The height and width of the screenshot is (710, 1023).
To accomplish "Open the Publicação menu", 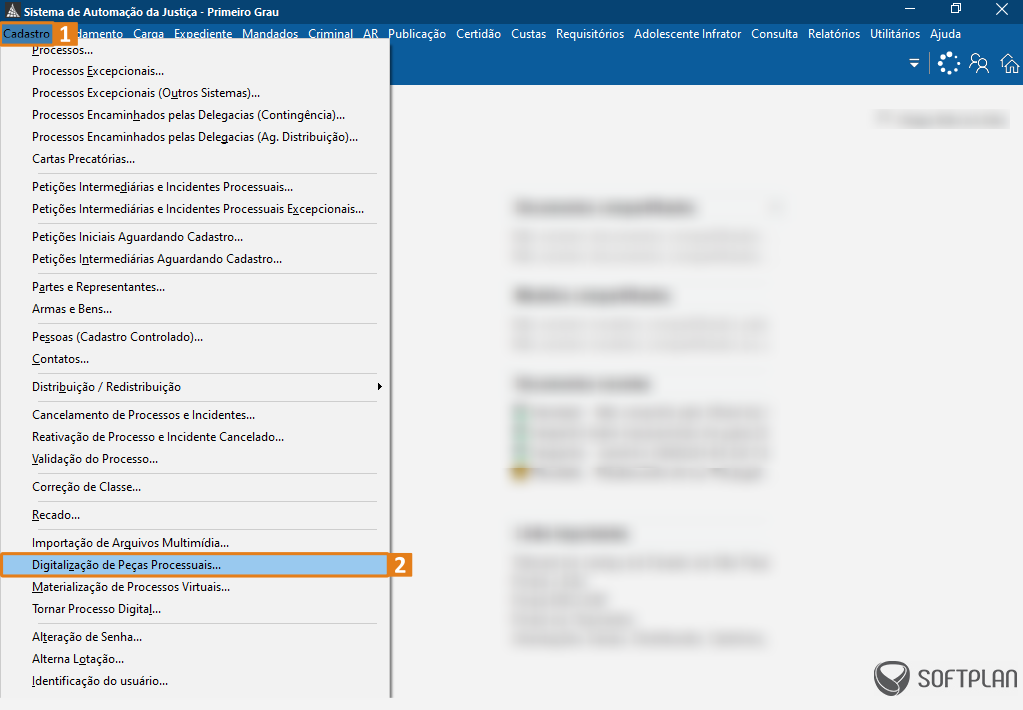I will click(417, 34).
